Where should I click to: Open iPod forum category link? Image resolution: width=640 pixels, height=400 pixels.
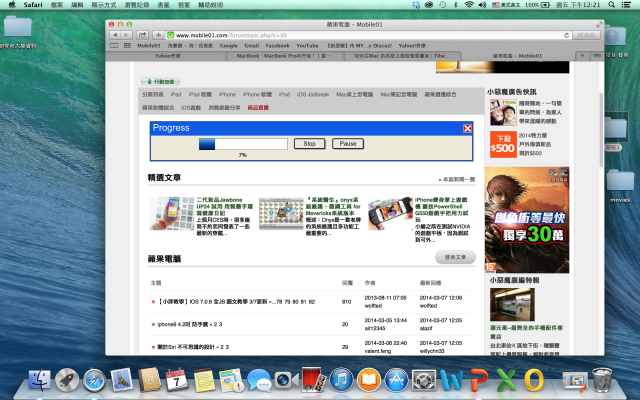[284, 94]
